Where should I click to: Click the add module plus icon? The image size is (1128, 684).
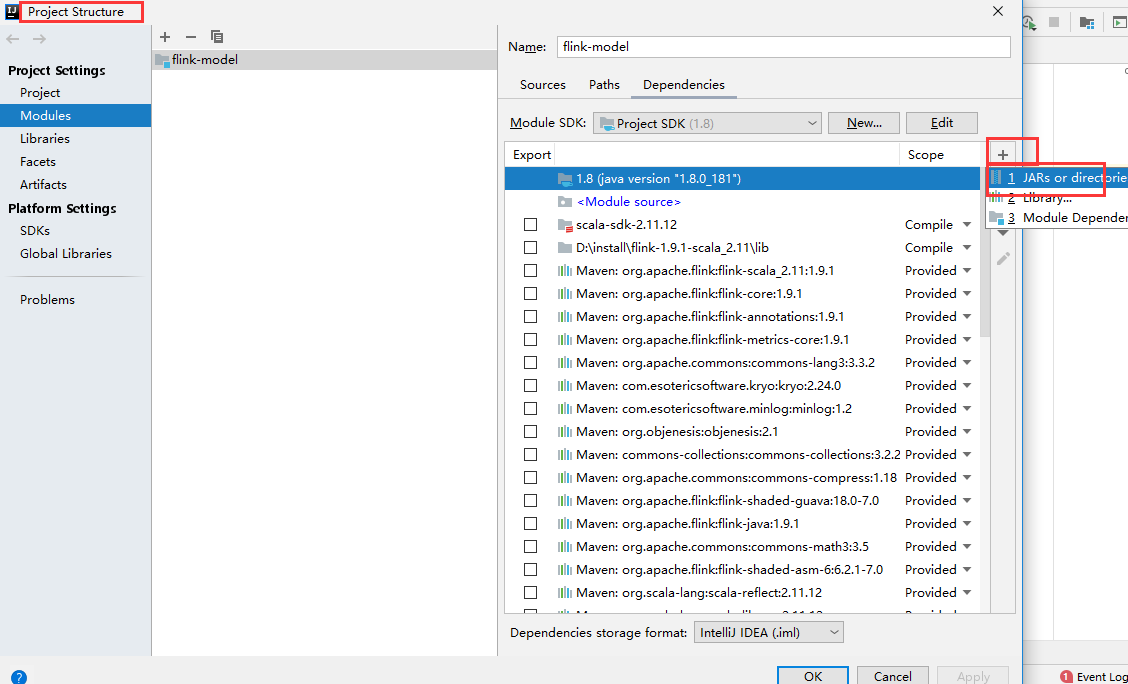165,37
